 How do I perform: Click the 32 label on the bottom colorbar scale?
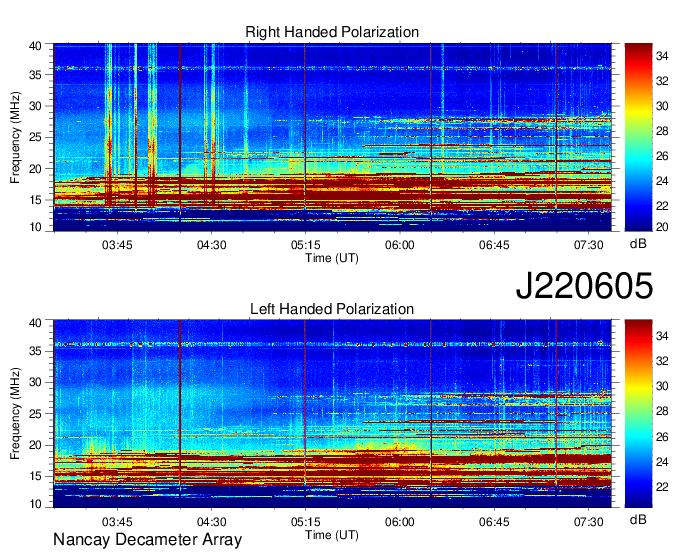click(x=662, y=361)
